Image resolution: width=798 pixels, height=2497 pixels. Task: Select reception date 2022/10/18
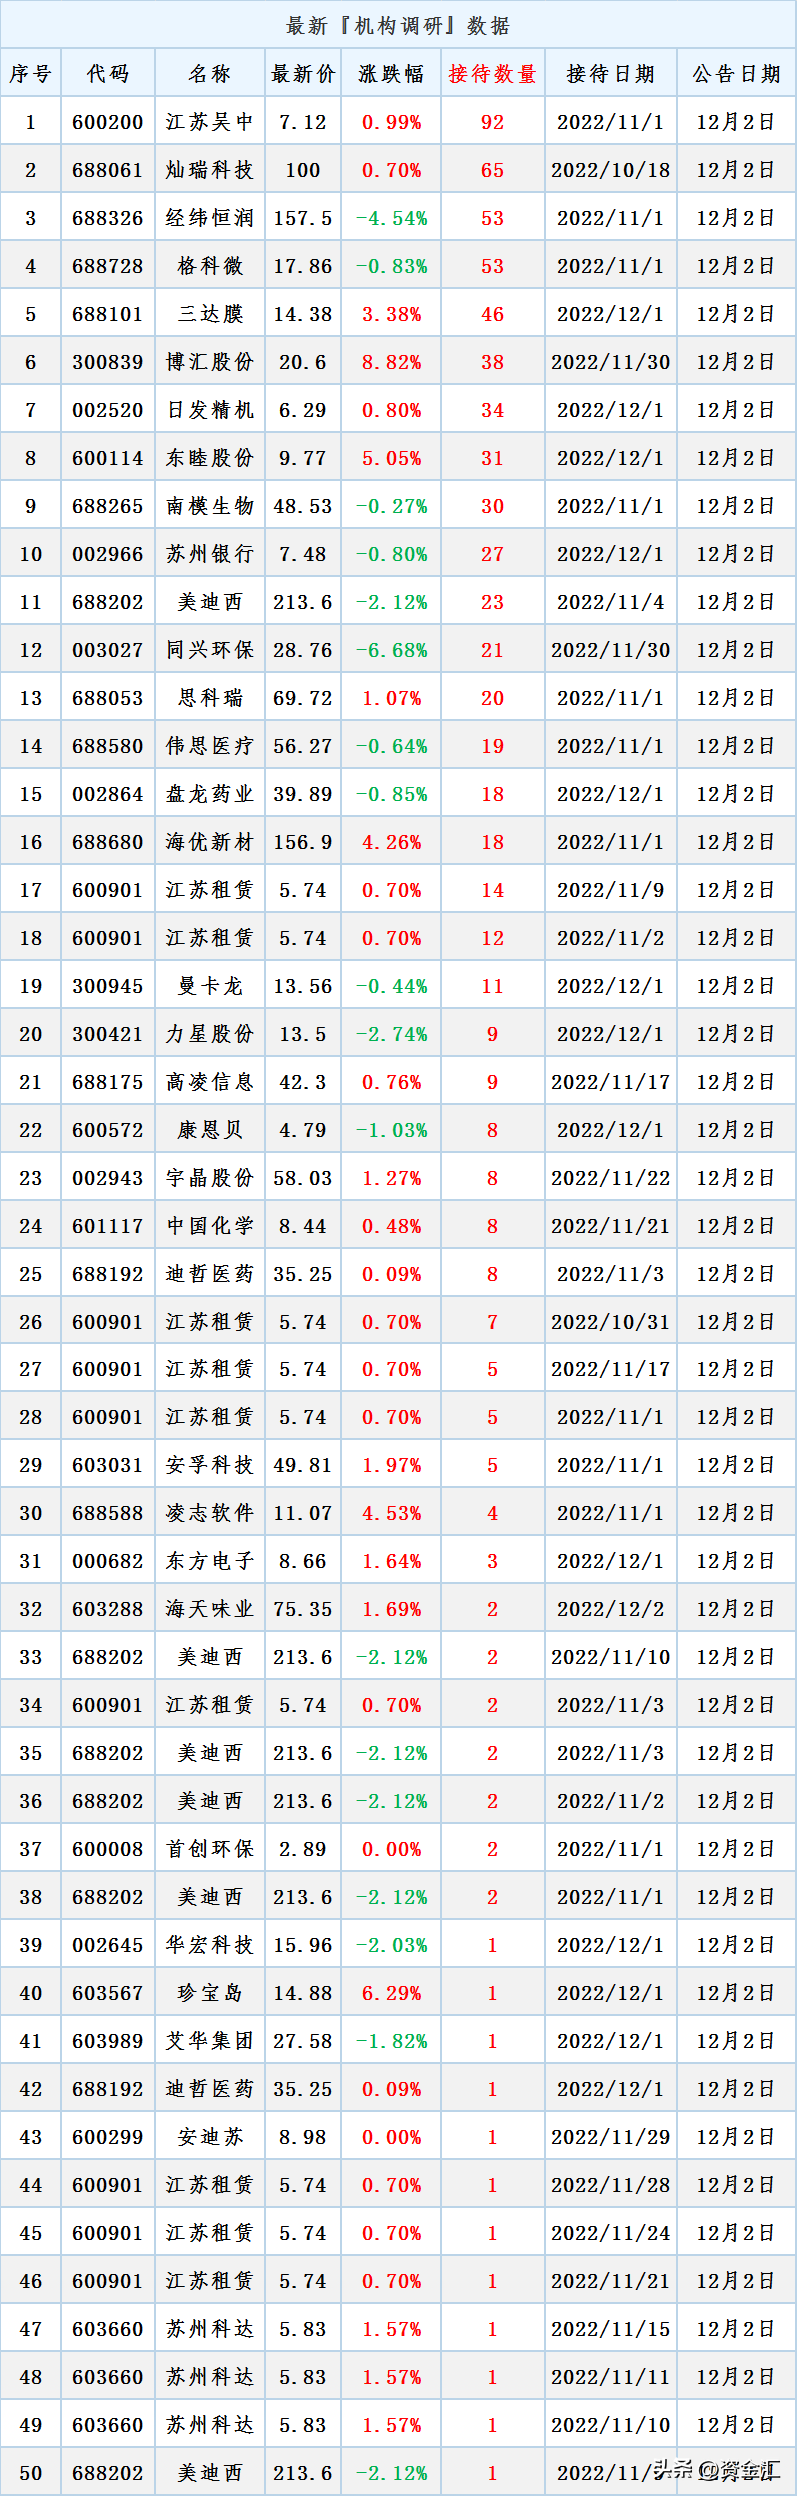(611, 170)
